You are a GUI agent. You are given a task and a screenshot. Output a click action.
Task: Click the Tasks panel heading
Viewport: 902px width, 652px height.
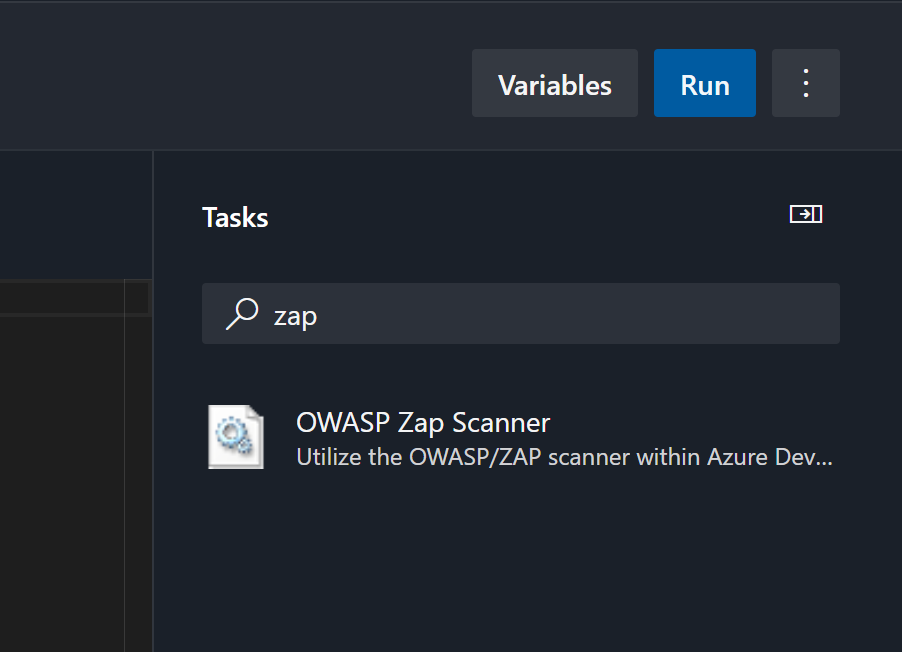[x=234, y=217]
